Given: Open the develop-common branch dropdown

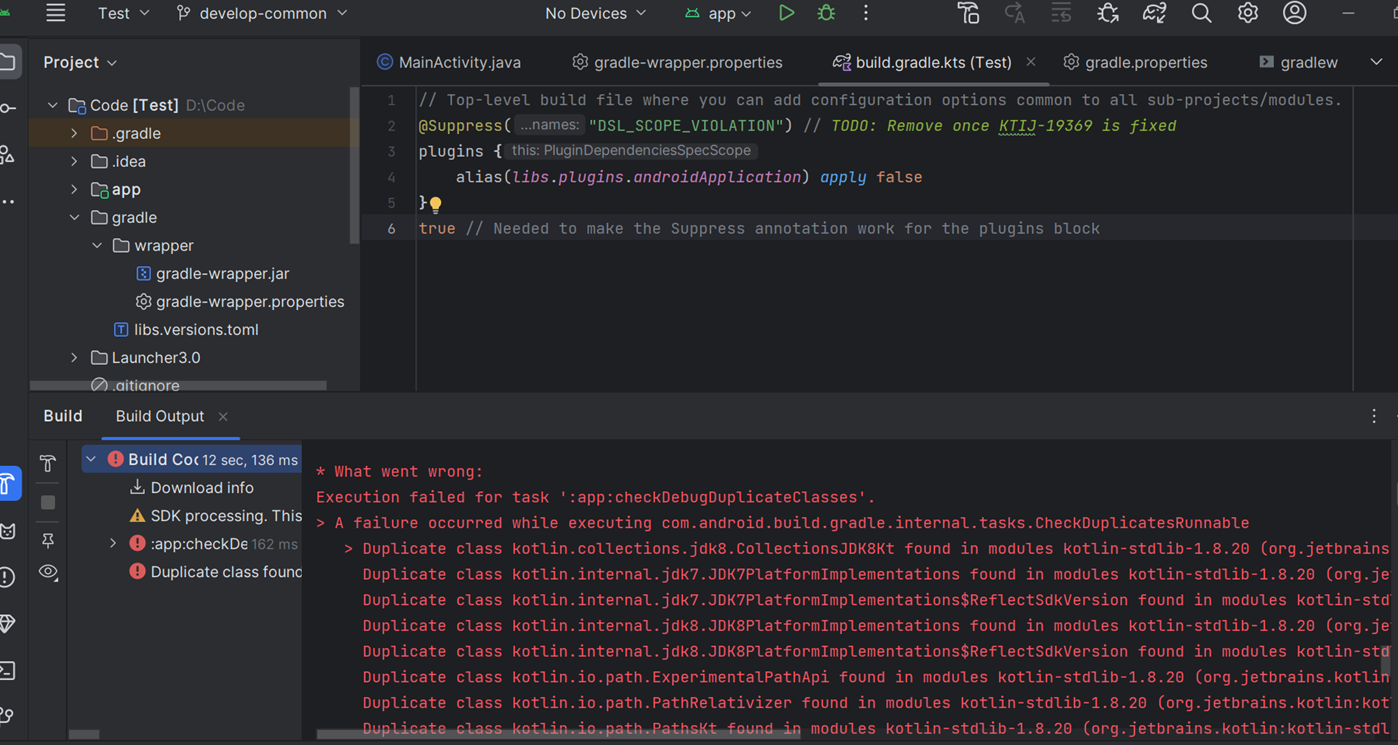Looking at the screenshot, I should 262,13.
